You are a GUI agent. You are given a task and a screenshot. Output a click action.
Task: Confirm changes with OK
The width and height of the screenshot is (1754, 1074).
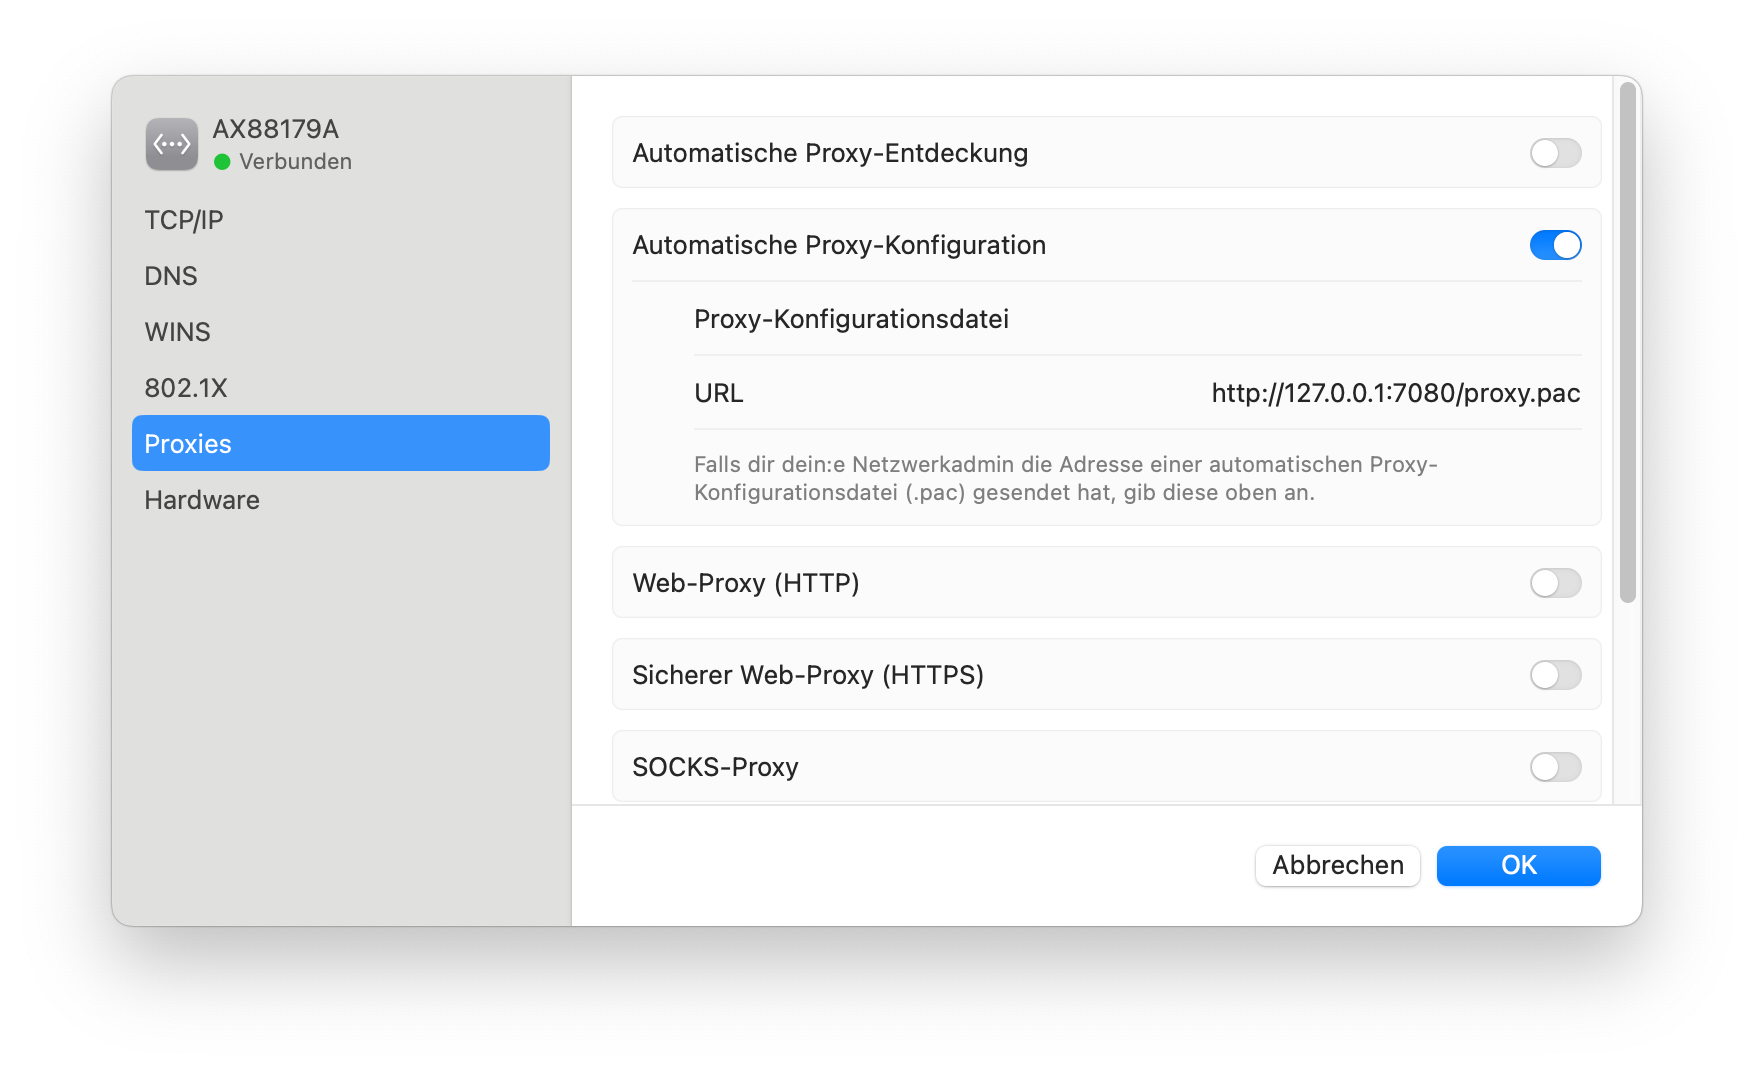tap(1518, 866)
